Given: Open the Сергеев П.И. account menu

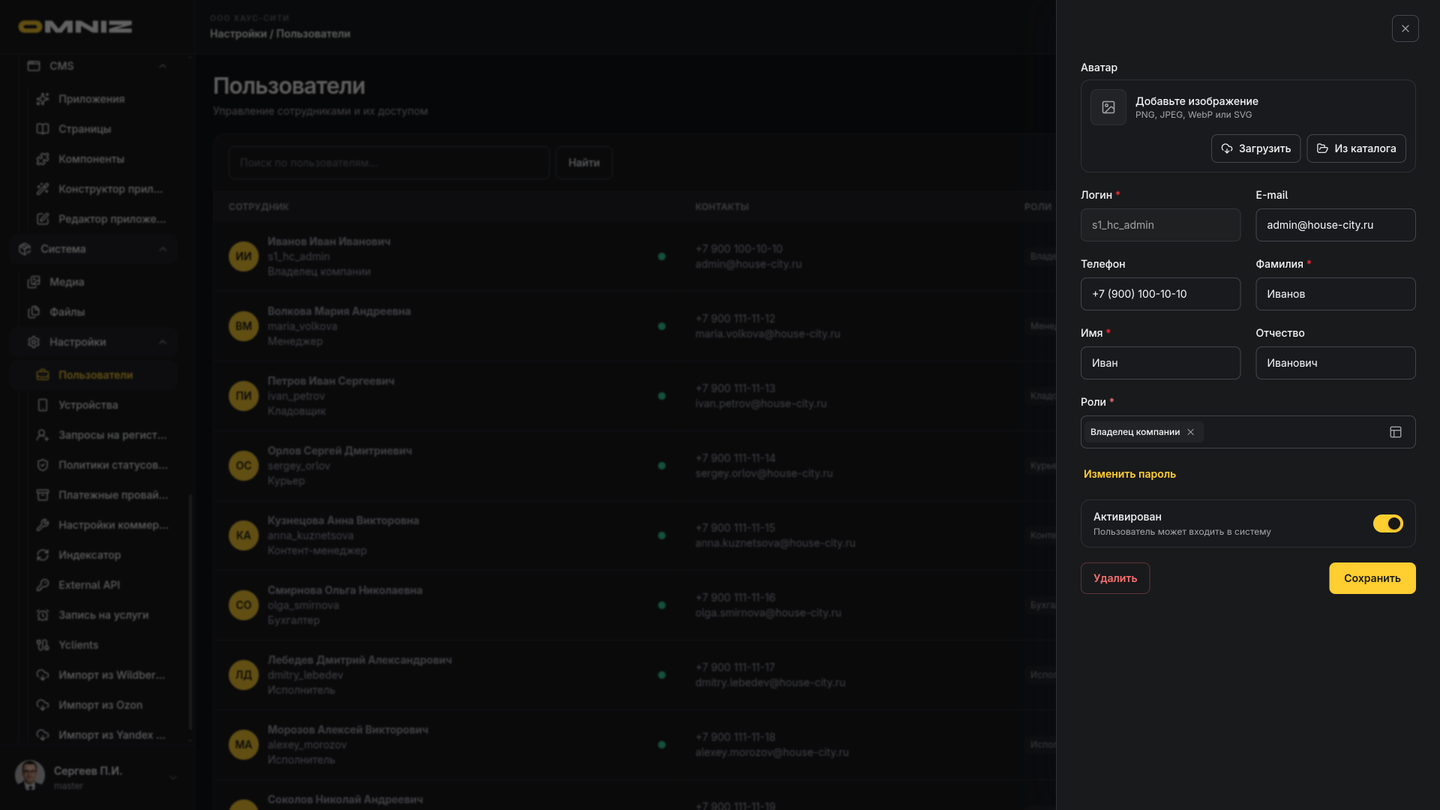Looking at the screenshot, I should tap(96, 776).
